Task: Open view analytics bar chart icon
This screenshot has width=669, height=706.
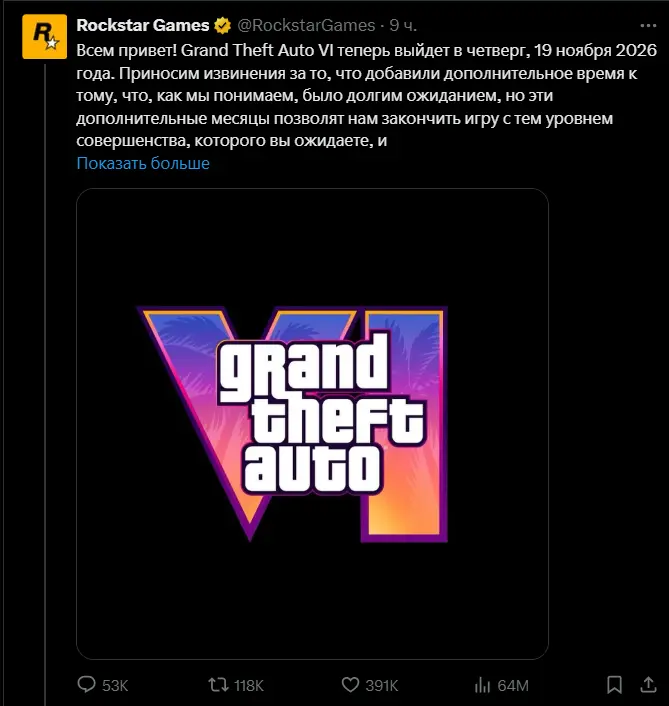Action: pos(482,685)
